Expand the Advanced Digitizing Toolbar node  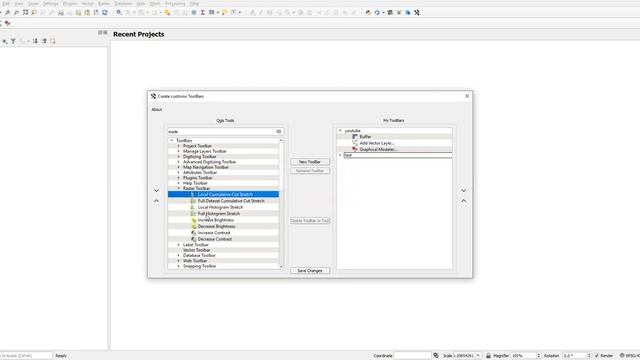tap(178, 162)
